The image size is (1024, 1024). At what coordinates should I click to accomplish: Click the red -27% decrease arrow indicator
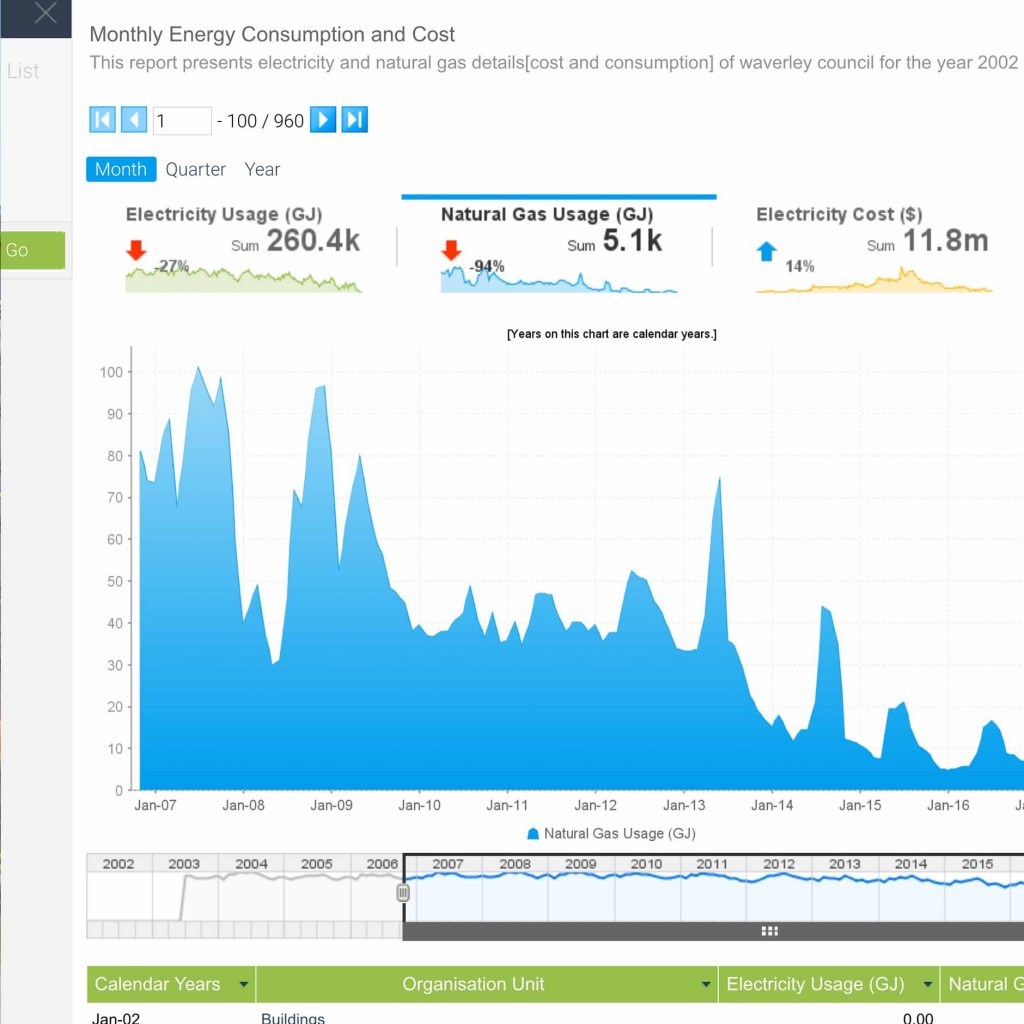click(137, 252)
